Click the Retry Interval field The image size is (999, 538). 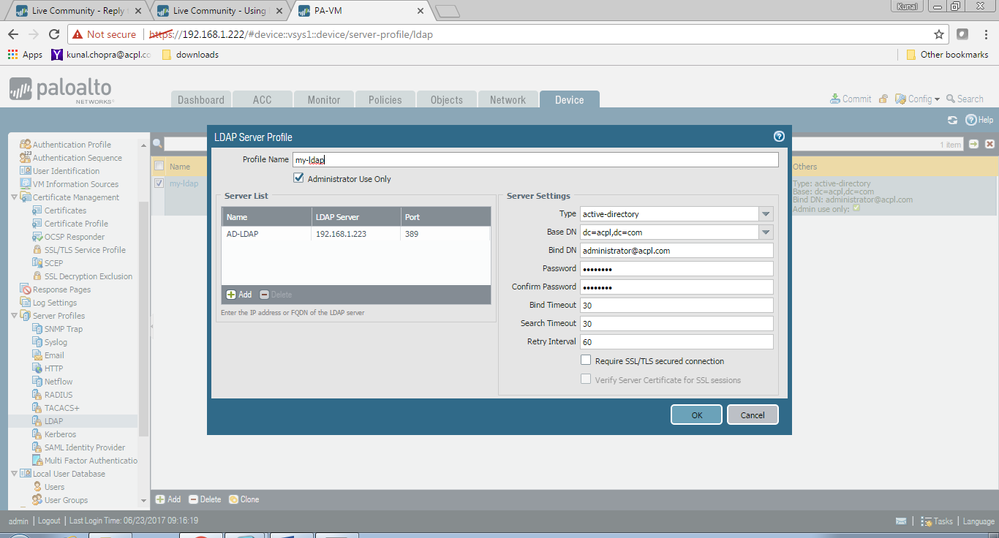pyautogui.click(x=677, y=342)
